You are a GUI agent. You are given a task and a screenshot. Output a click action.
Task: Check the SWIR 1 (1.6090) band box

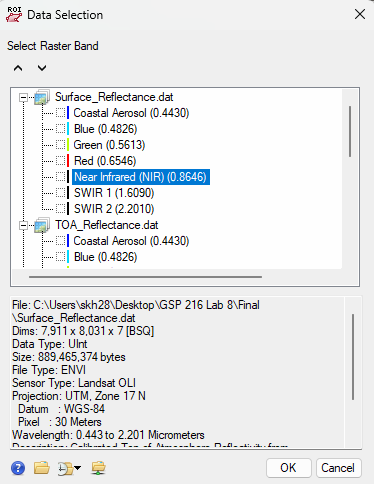[61, 193]
